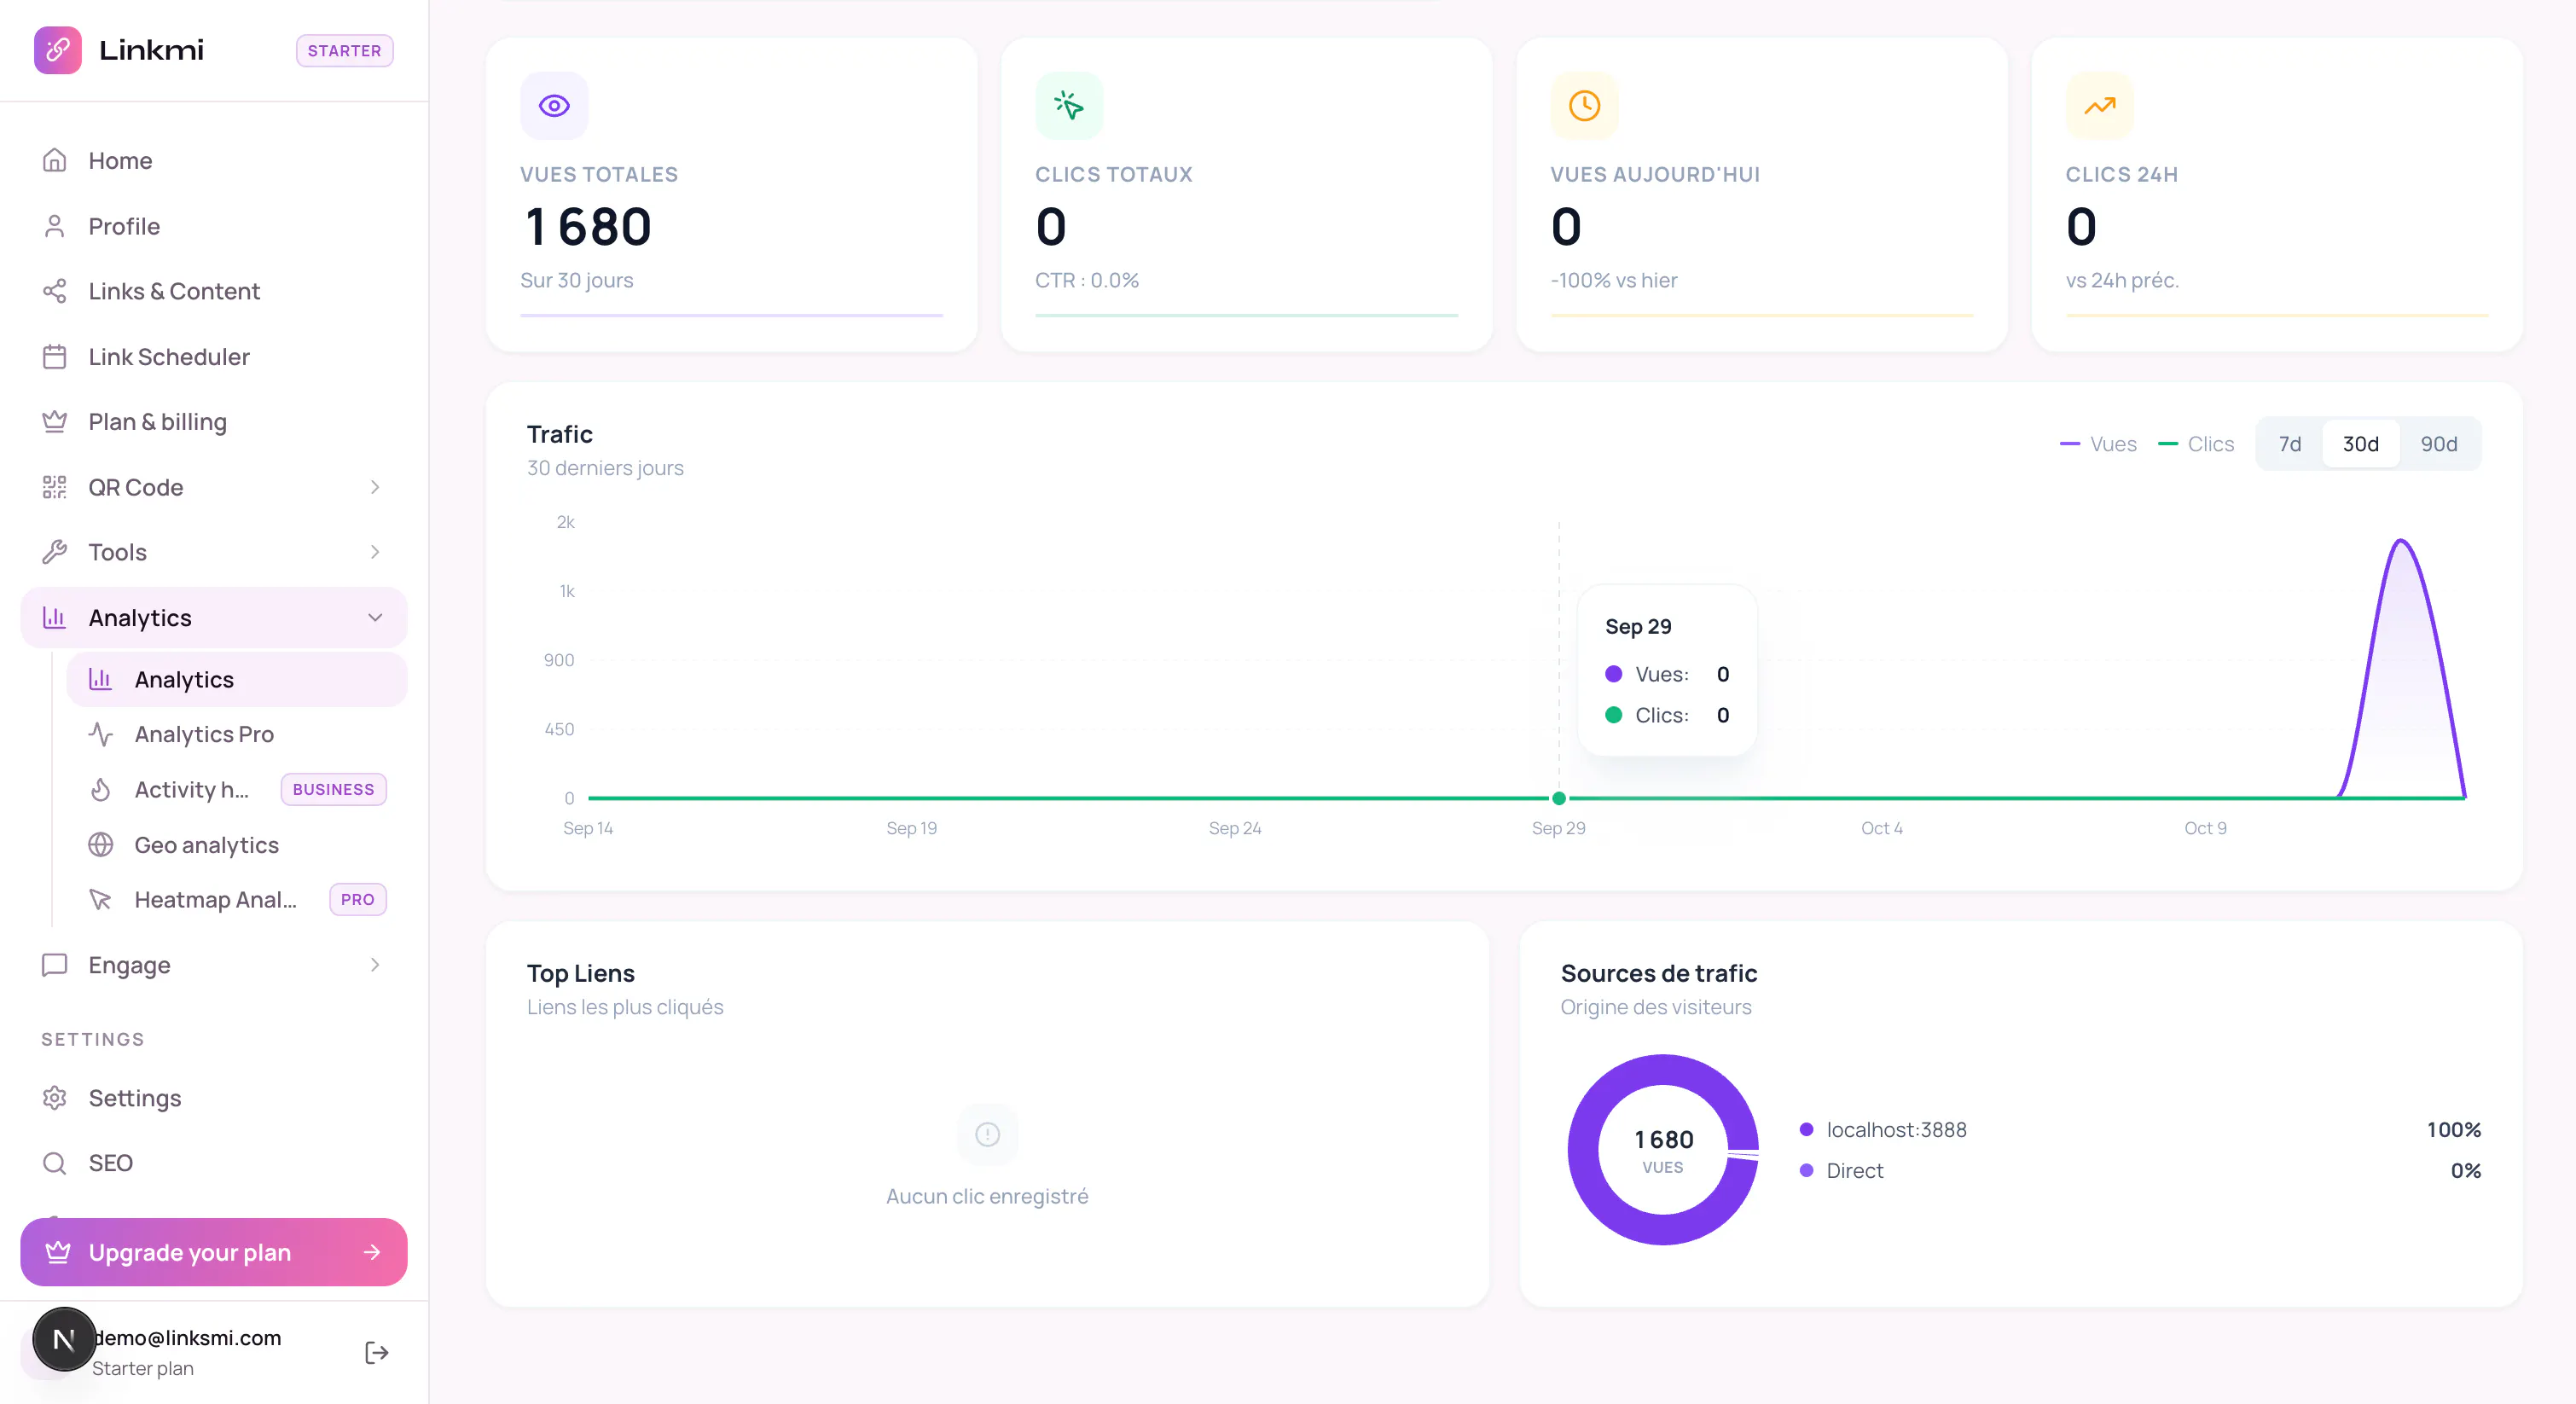Click the Vues Aujourd'hui clock icon

pyautogui.click(x=1584, y=105)
